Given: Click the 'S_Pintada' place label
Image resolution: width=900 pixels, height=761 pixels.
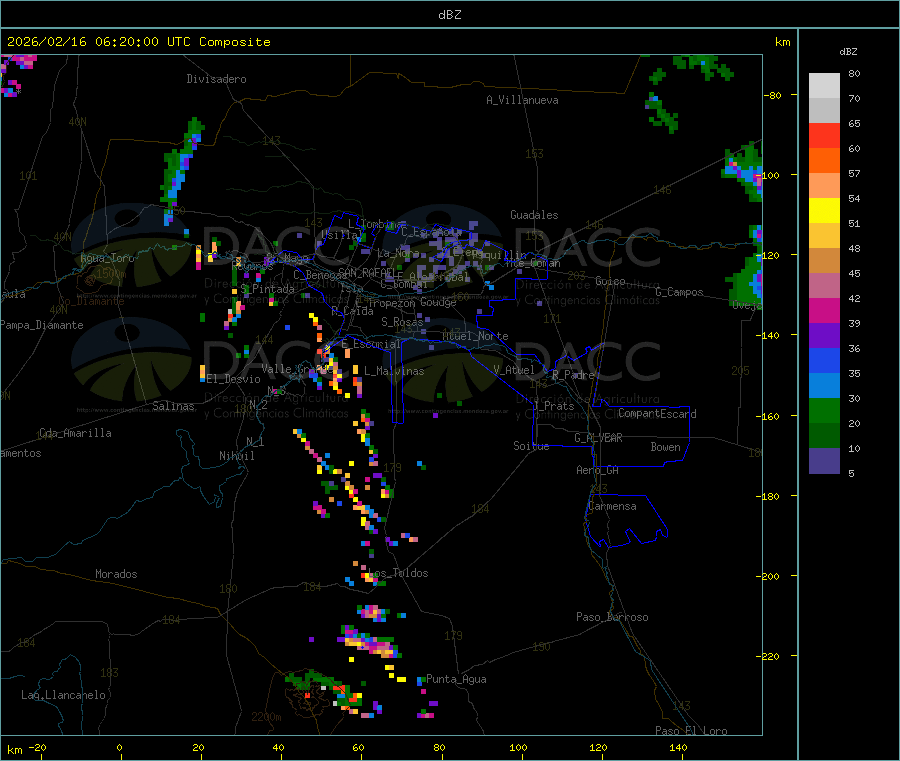Looking at the screenshot, I should [x=267, y=289].
